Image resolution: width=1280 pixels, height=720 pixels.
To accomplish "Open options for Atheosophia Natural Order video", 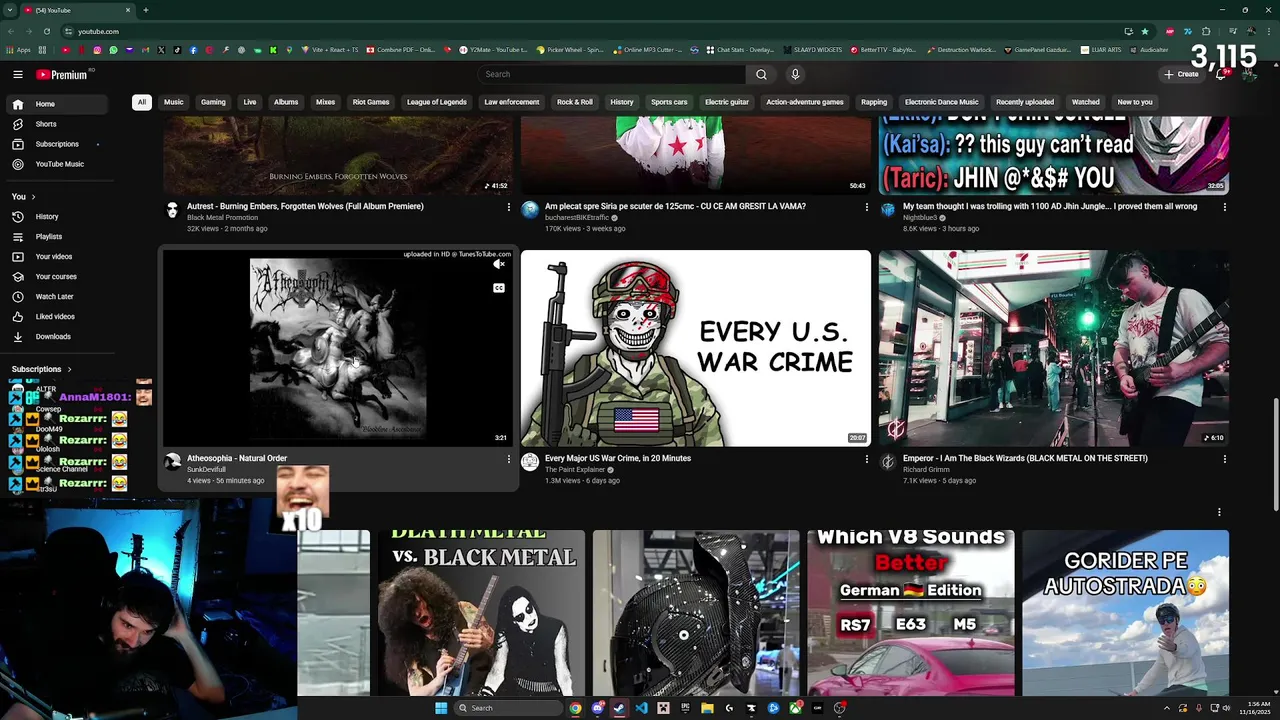I will pyautogui.click(x=508, y=459).
